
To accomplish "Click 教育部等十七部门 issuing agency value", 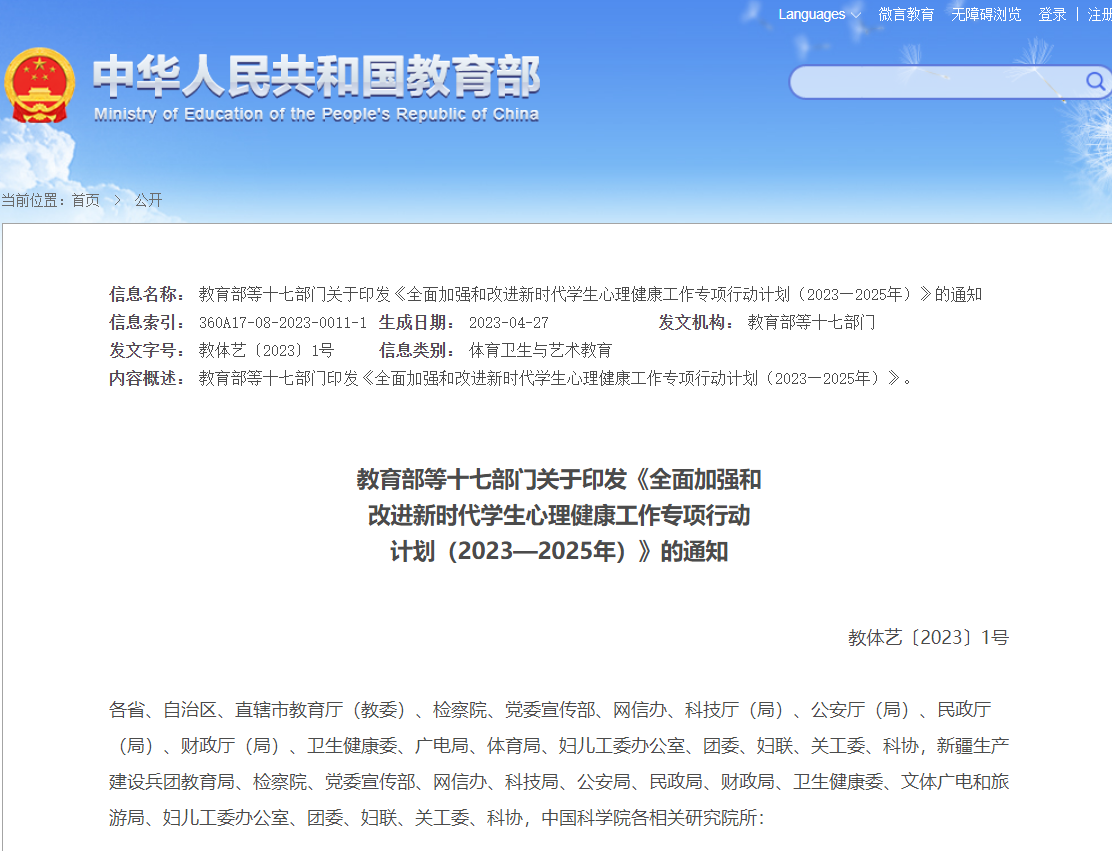I will [811, 323].
